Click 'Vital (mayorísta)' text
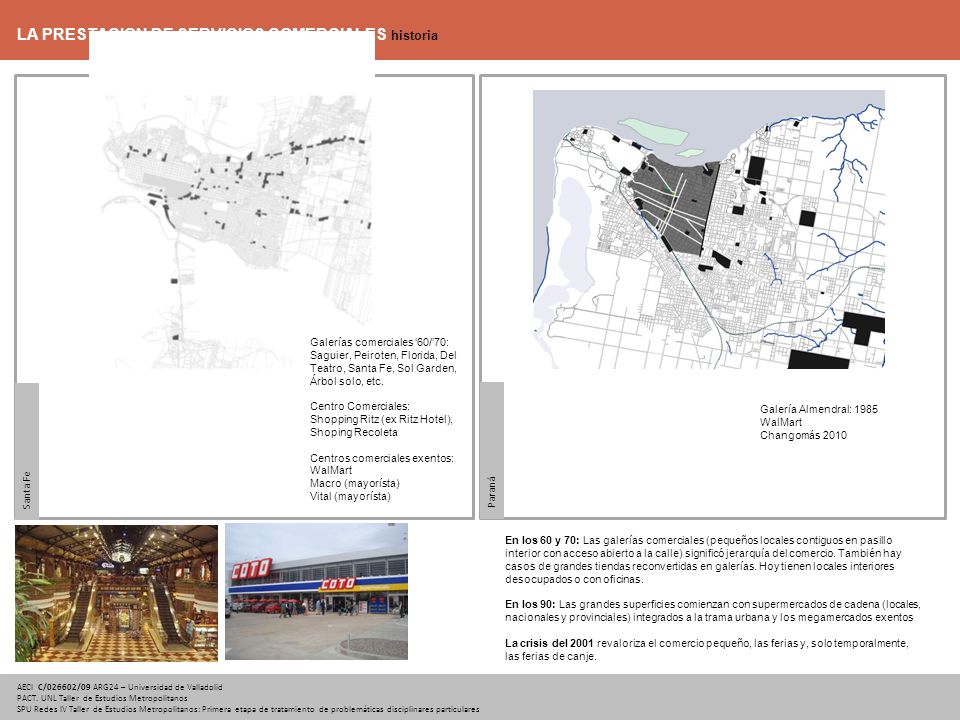The height and width of the screenshot is (720, 960). (350, 496)
